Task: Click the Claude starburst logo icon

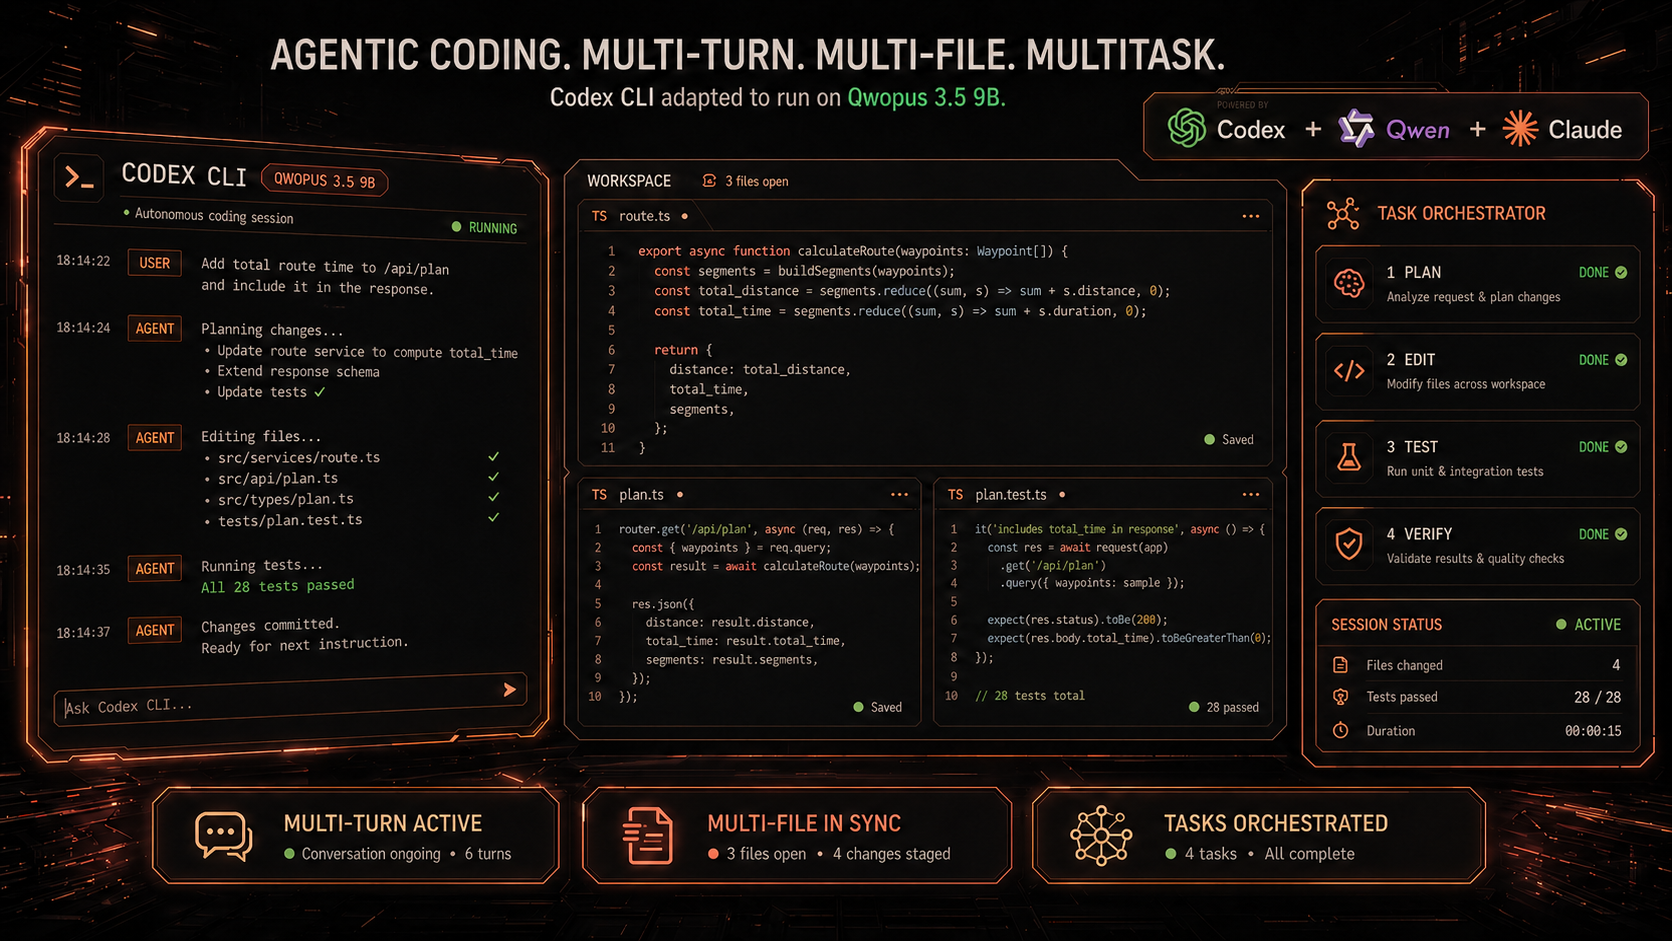Action: (1520, 128)
